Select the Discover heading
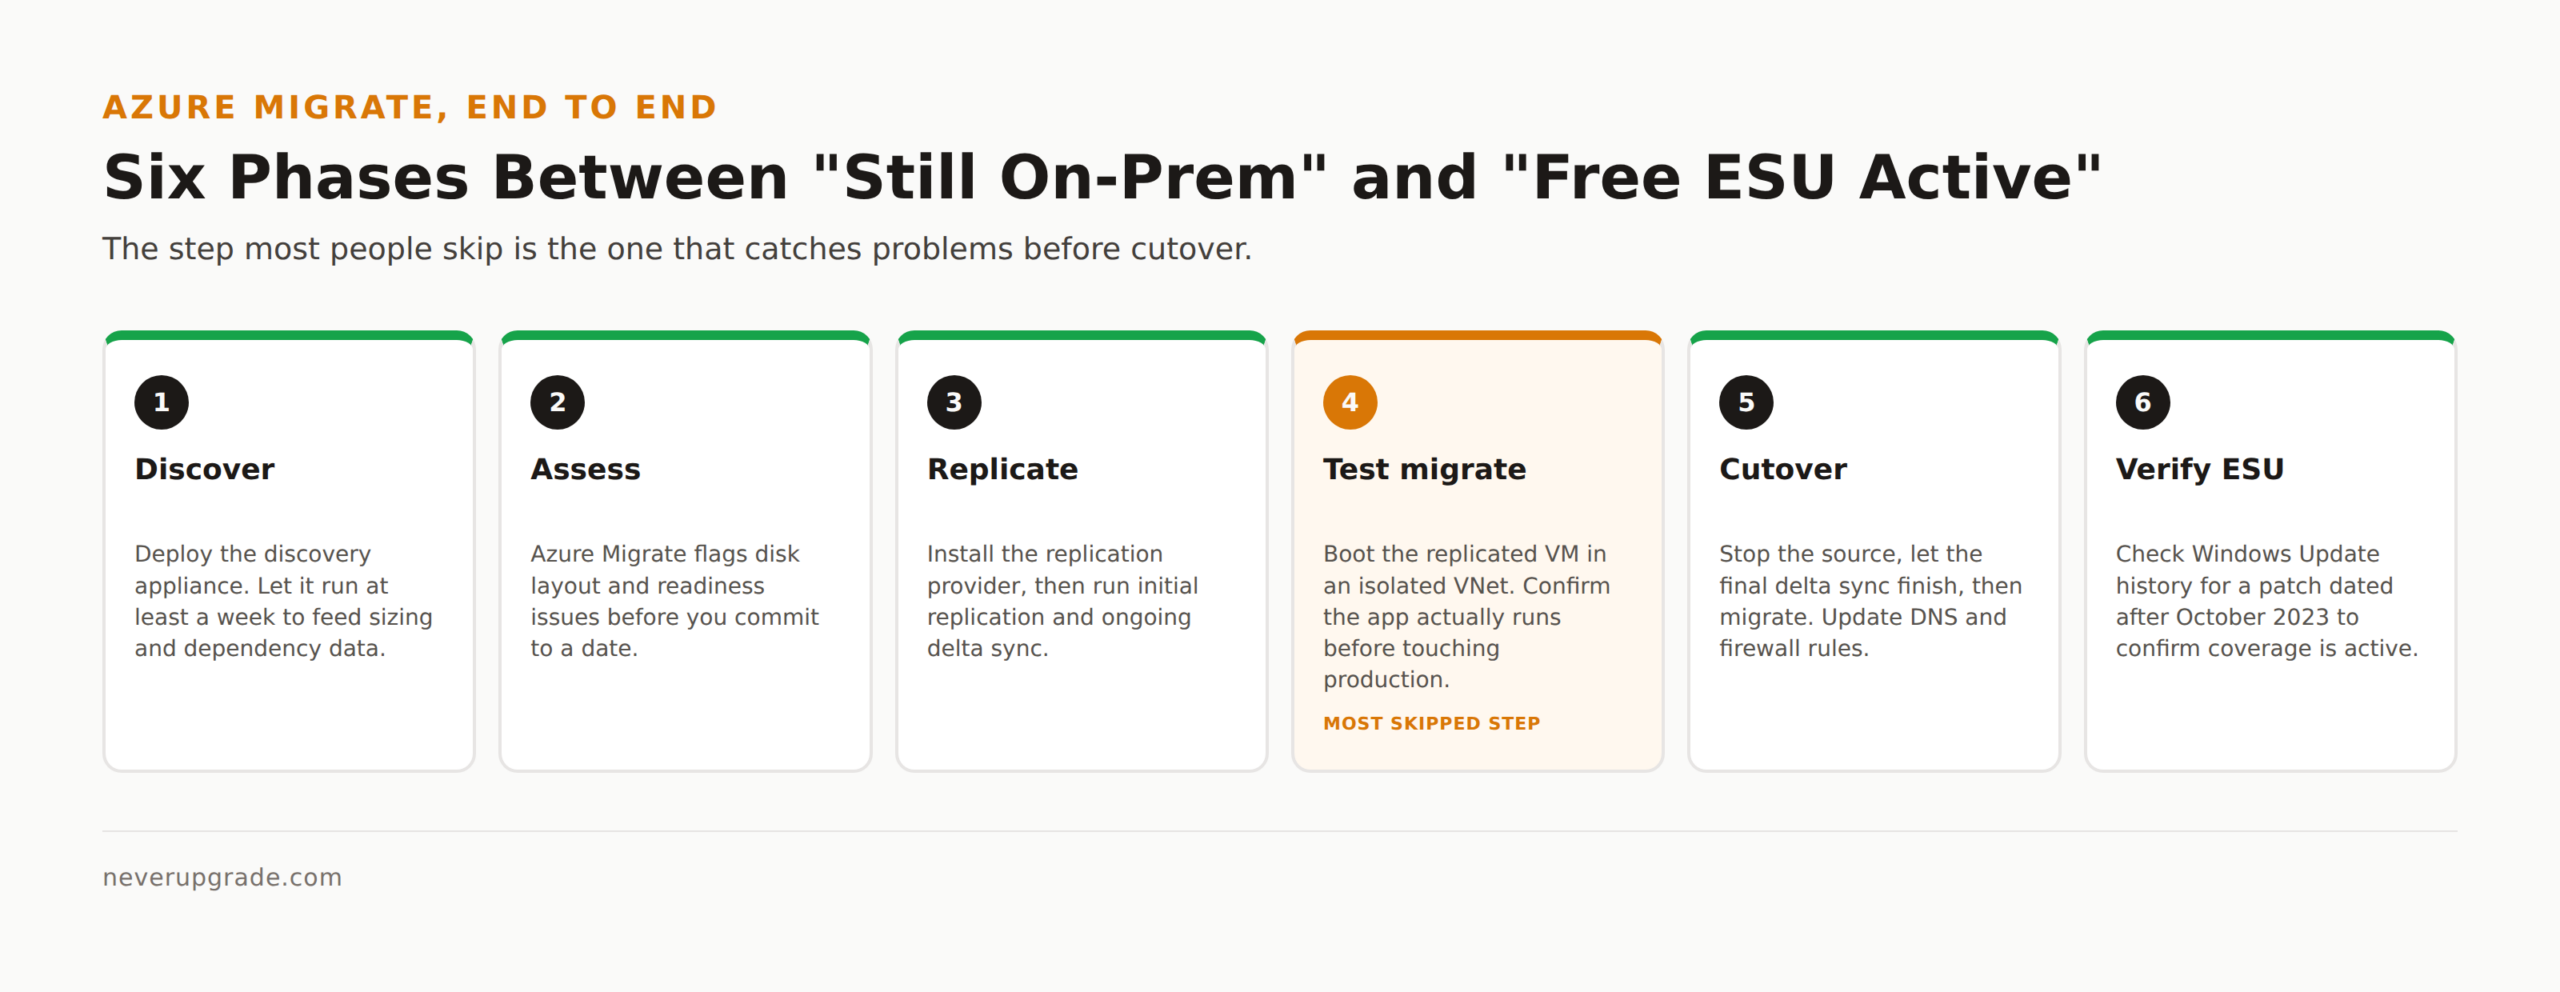The image size is (2560, 992). tap(204, 469)
